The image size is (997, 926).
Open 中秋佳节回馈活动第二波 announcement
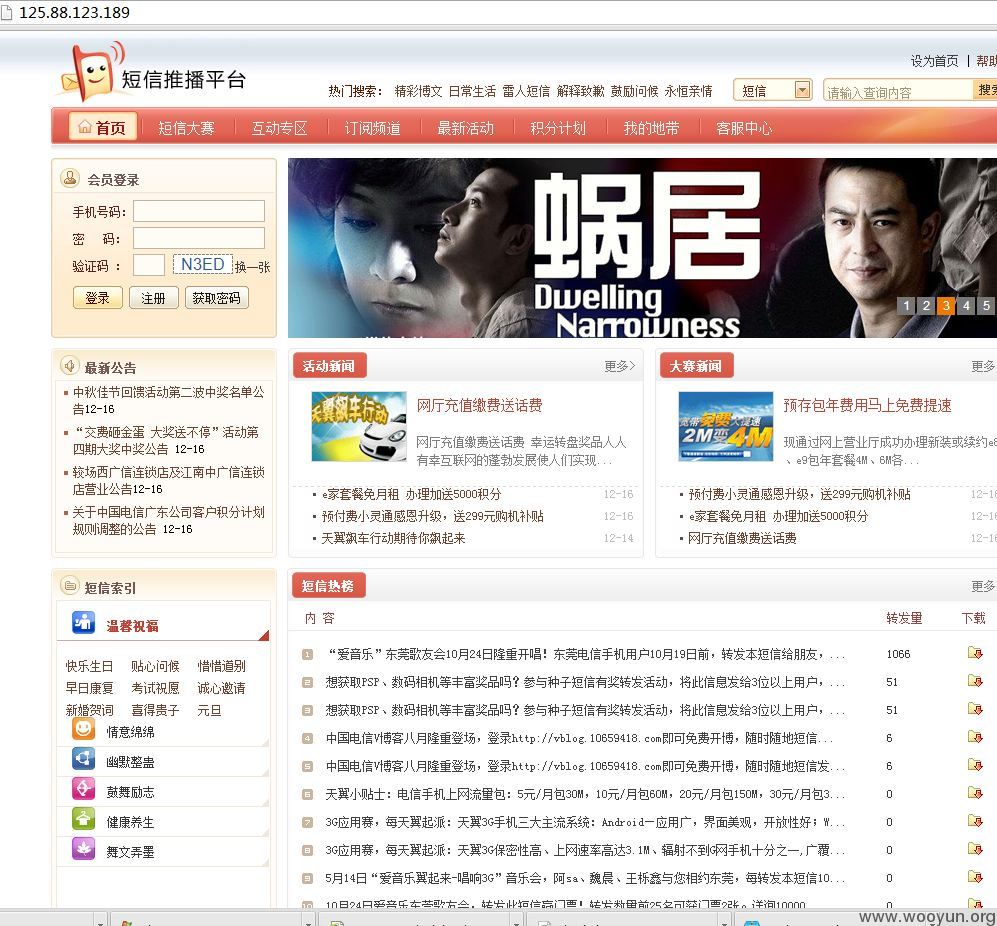click(168, 400)
